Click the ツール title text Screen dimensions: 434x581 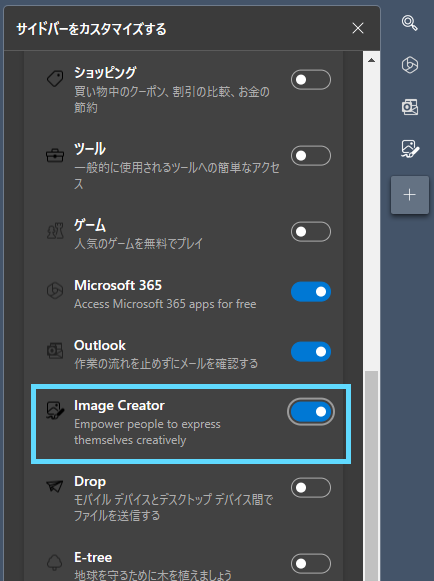tap(90, 149)
